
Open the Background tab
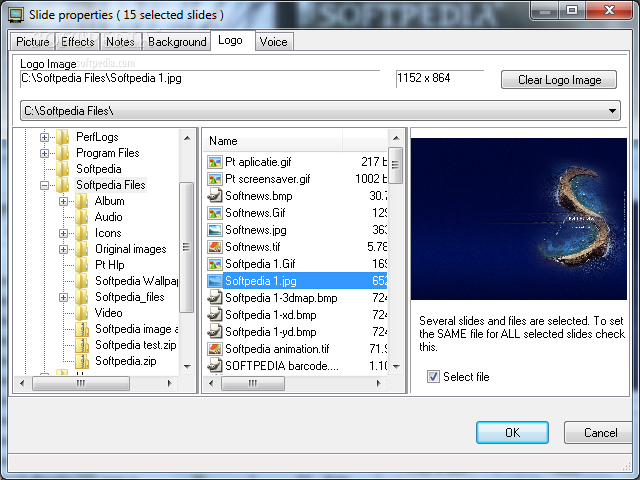pos(177,42)
